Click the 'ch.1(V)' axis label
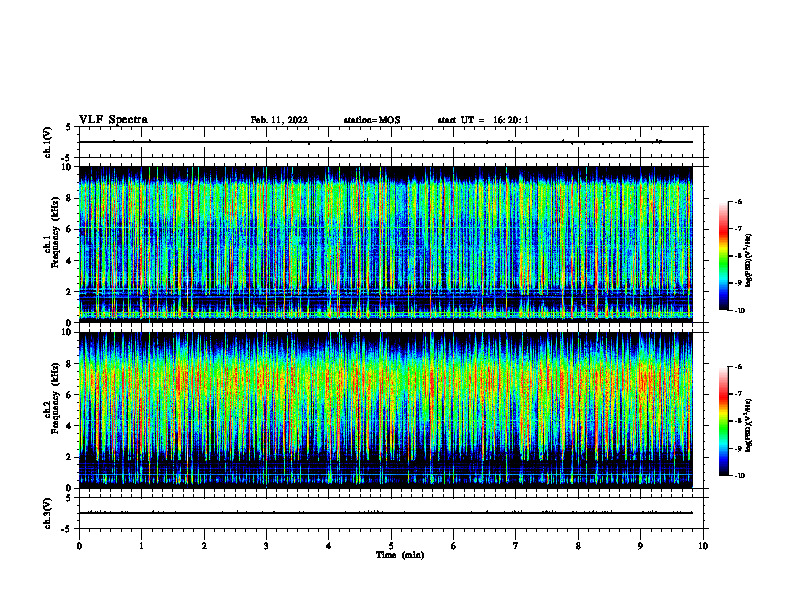This screenshot has height=612, width=792. [x=48, y=142]
